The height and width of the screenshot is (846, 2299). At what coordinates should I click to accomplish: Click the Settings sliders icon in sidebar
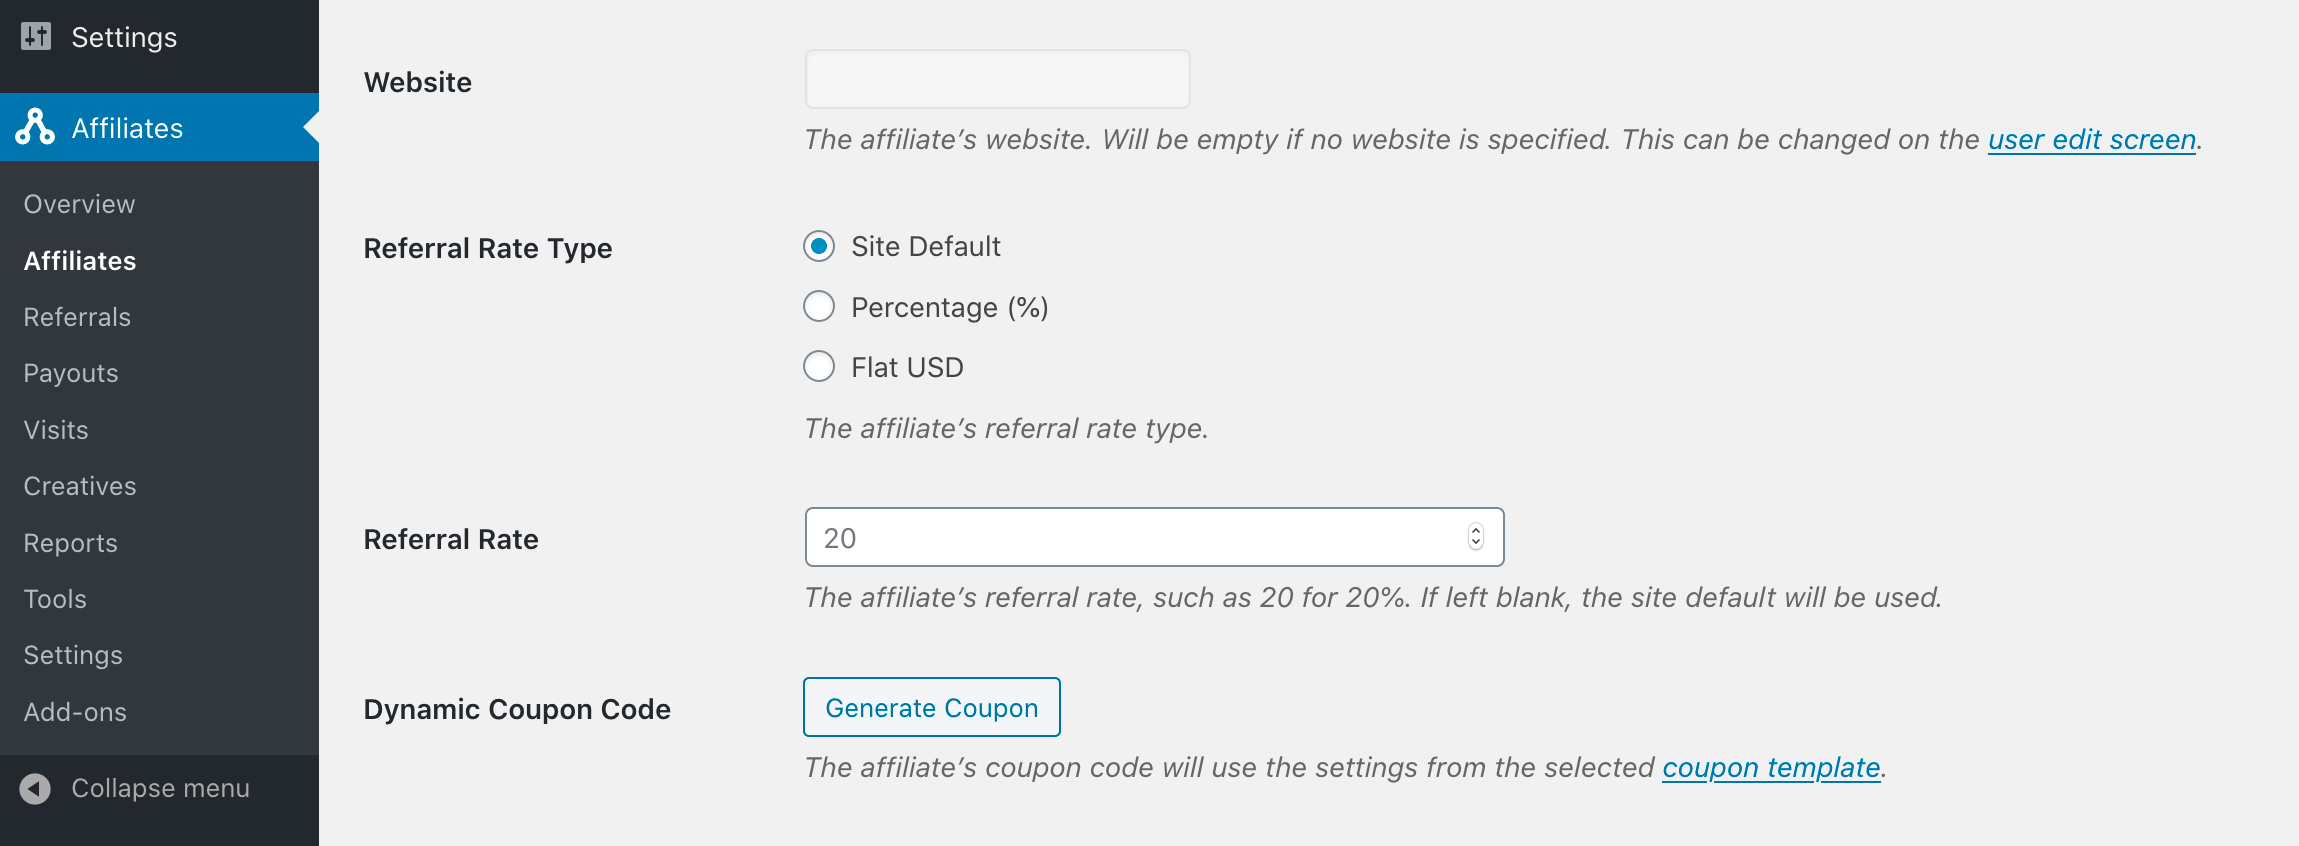pos(36,37)
